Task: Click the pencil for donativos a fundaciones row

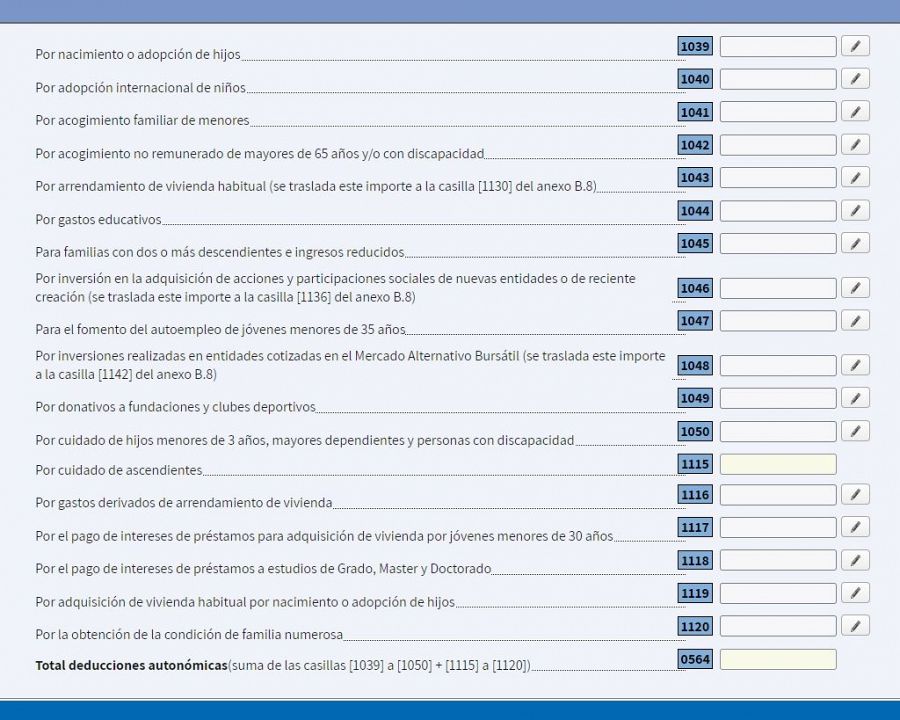Action: click(855, 398)
